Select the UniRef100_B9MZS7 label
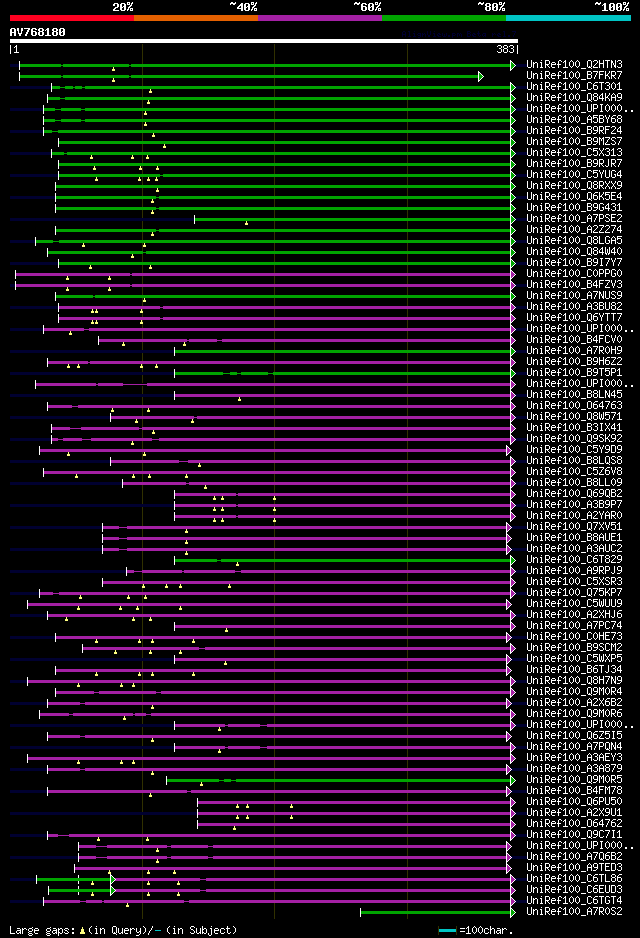This screenshot has width=640, height=938. (x=574, y=142)
